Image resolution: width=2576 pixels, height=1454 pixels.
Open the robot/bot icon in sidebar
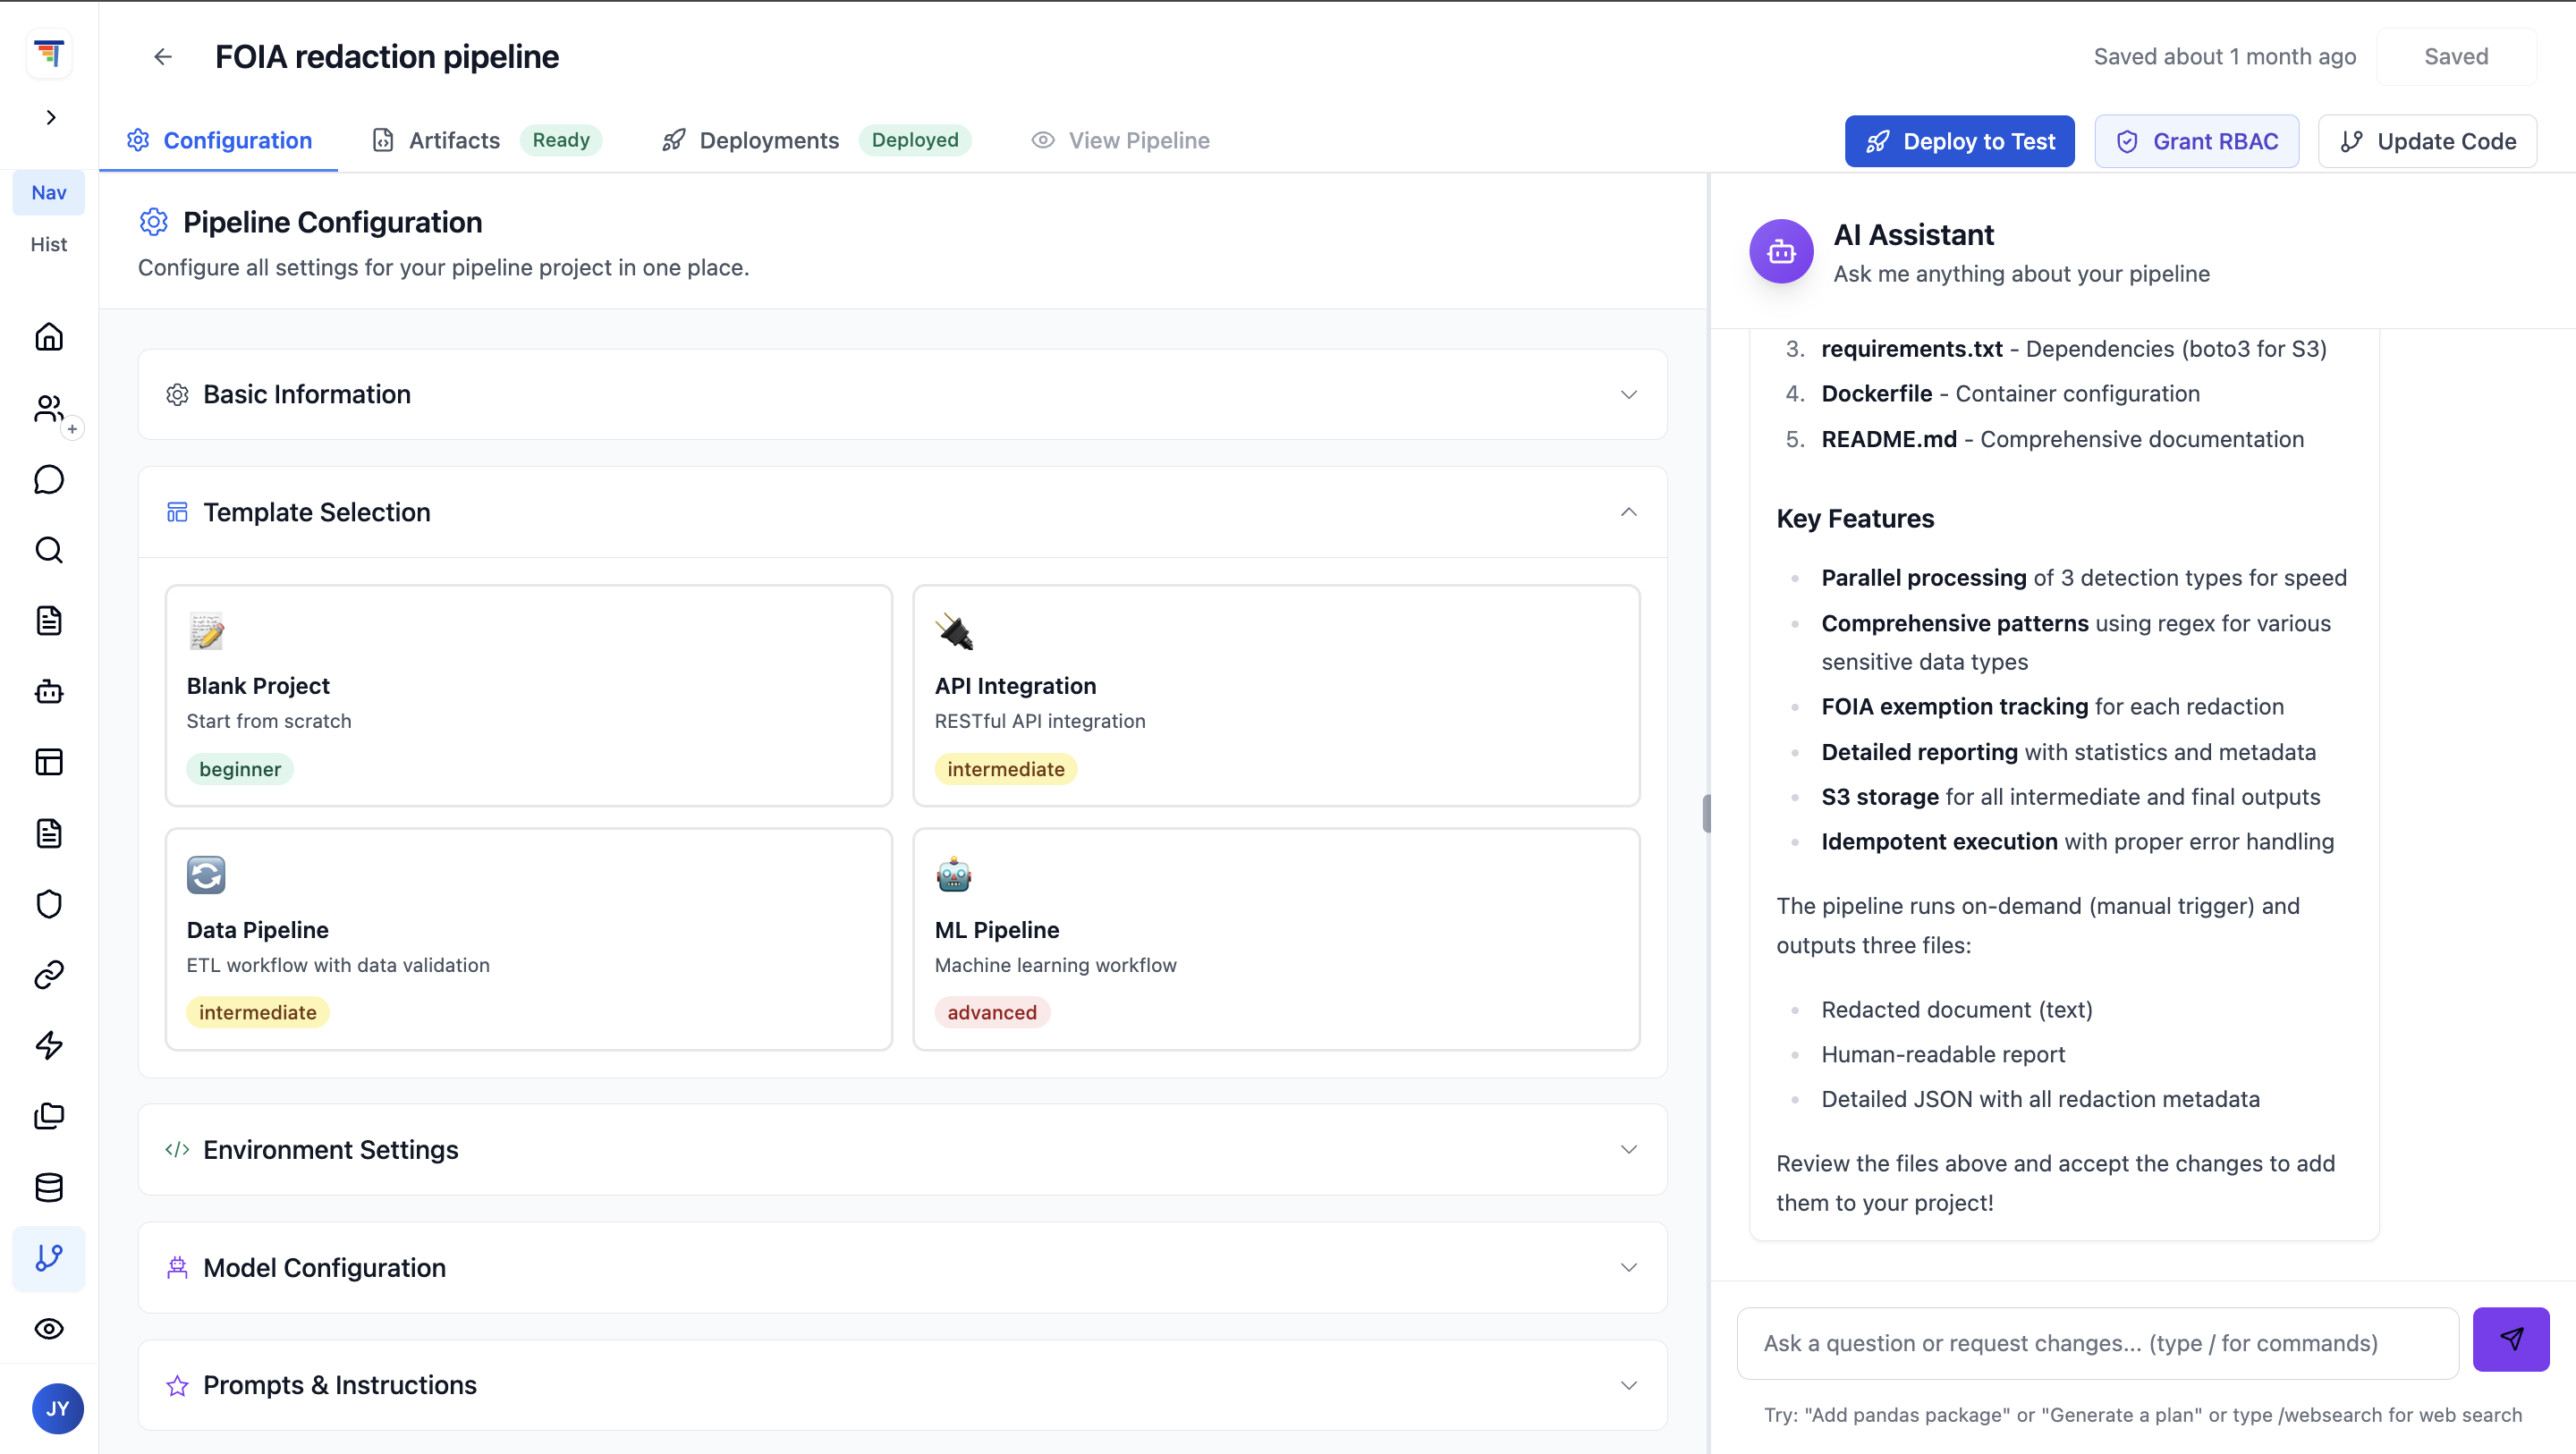49,691
